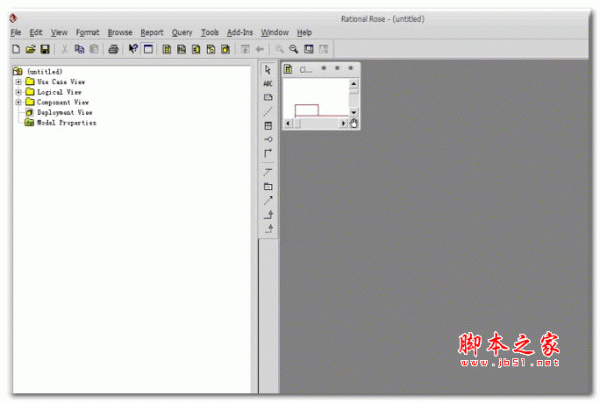This screenshot has height=403, width=600.
Task: Activate the context help arrow-question icon
Action: 133,49
